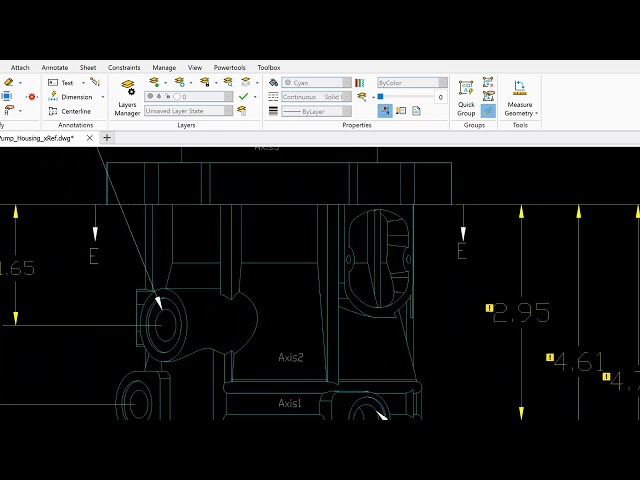
Task: Select the 4.61 dimension text
Action: tap(579, 362)
